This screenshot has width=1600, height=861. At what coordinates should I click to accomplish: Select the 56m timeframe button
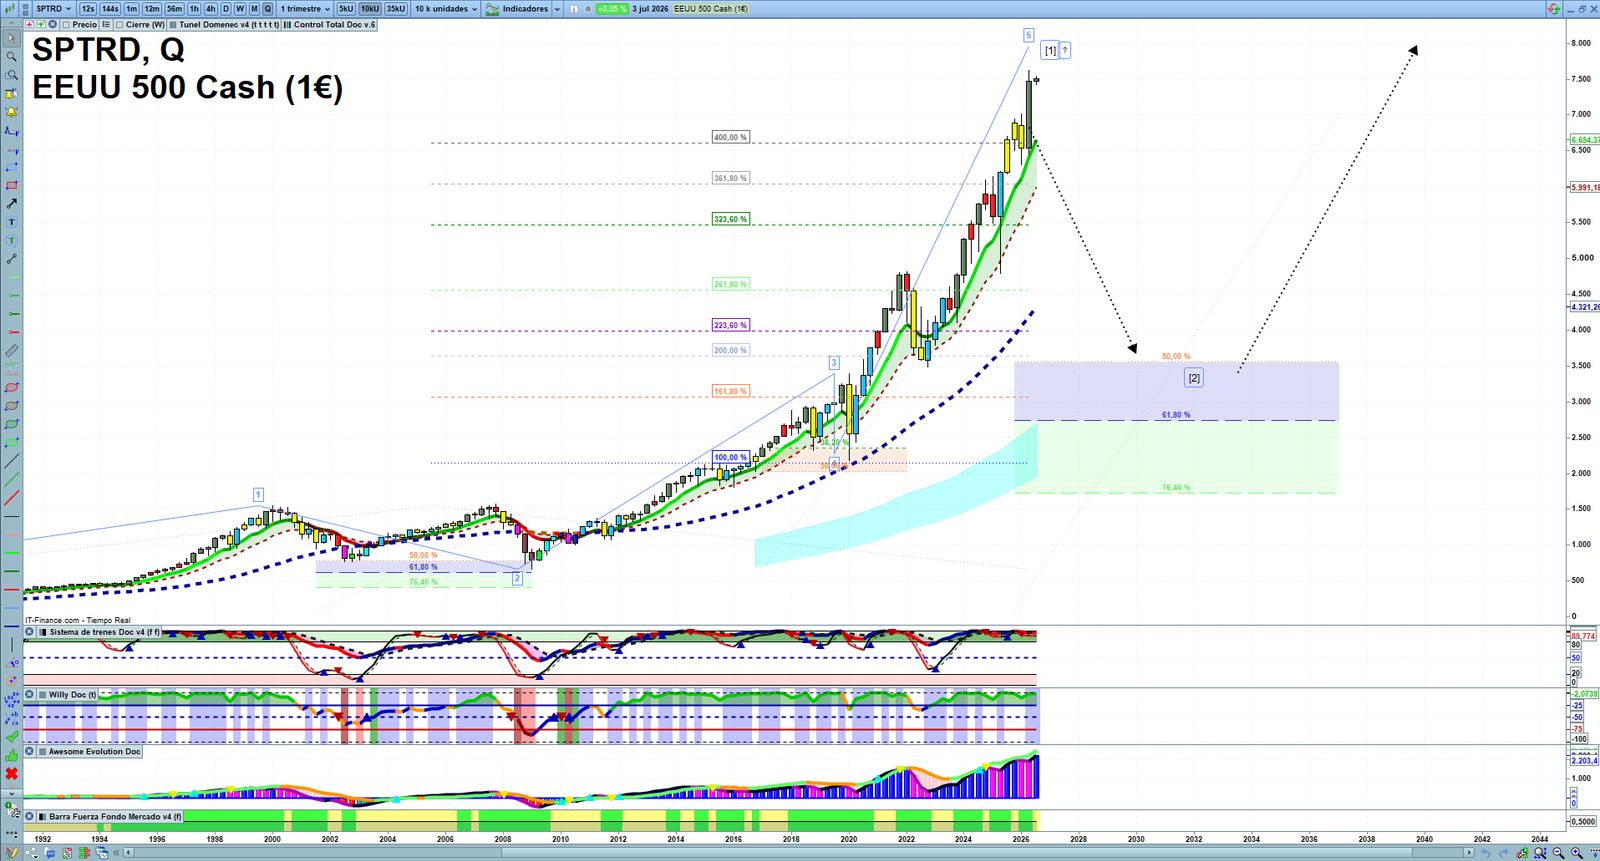tap(174, 9)
